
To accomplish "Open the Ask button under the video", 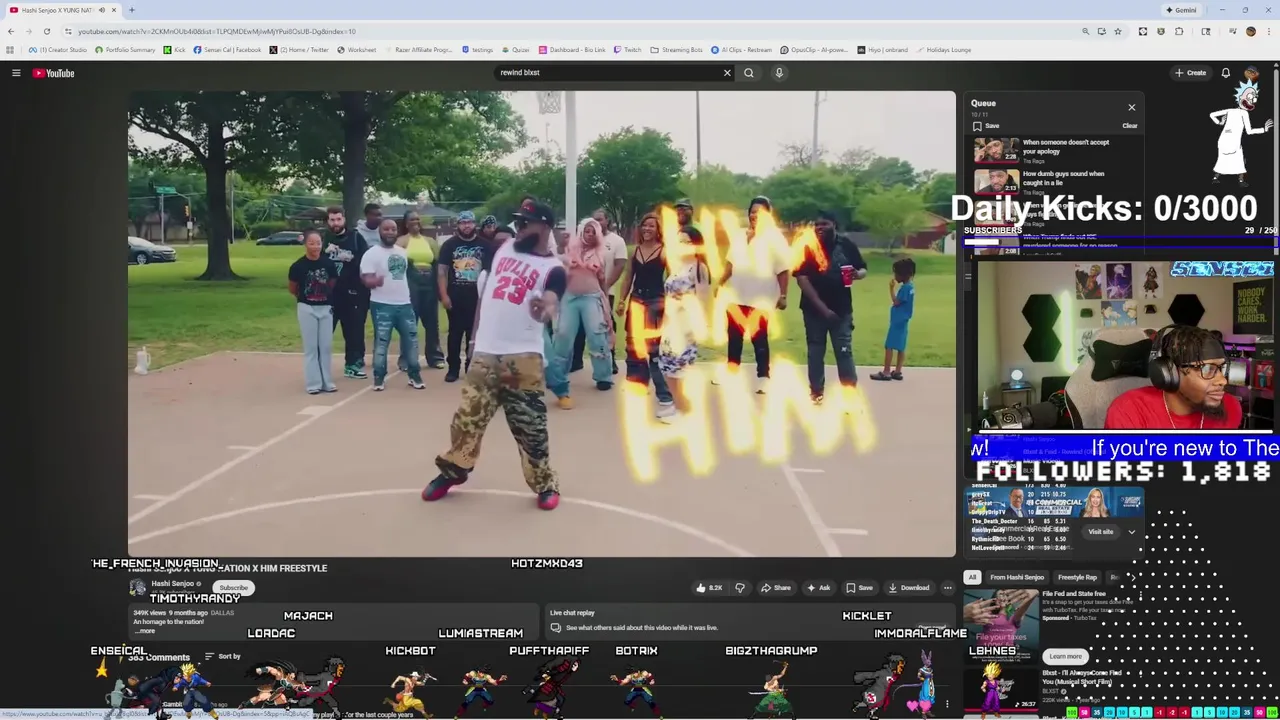I will coord(819,588).
